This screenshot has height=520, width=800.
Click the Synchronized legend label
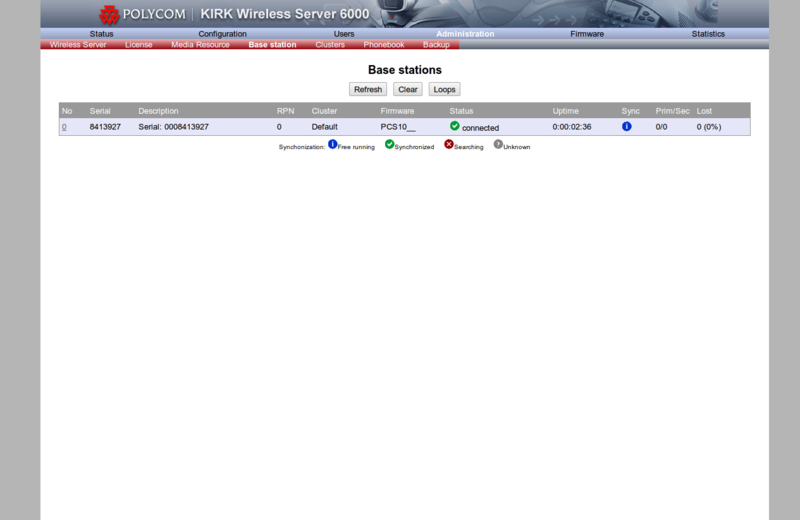click(414, 147)
